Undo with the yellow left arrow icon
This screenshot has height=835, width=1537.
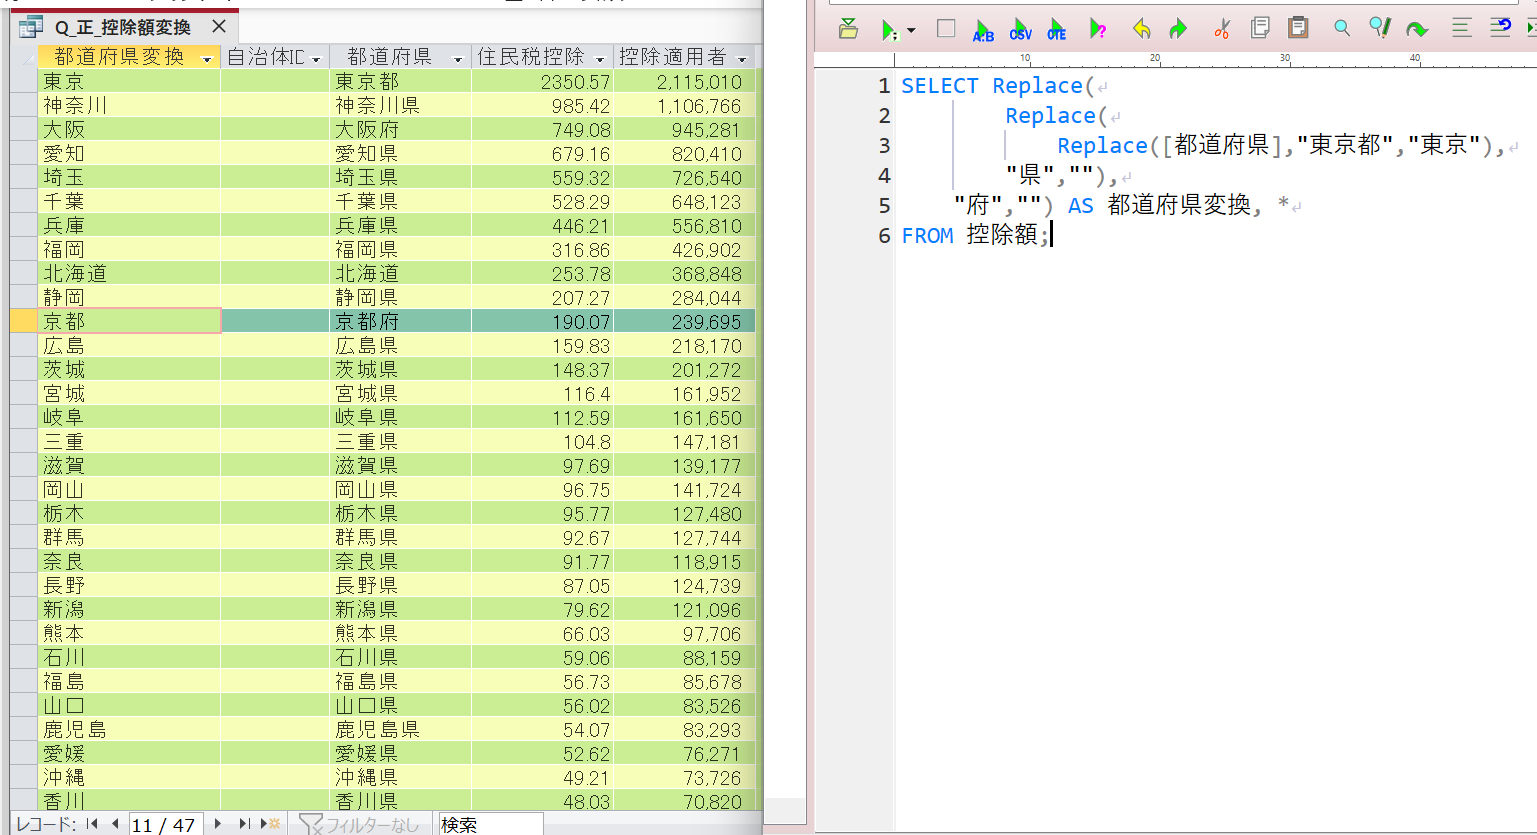pyautogui.click(x=1141, y=29)
